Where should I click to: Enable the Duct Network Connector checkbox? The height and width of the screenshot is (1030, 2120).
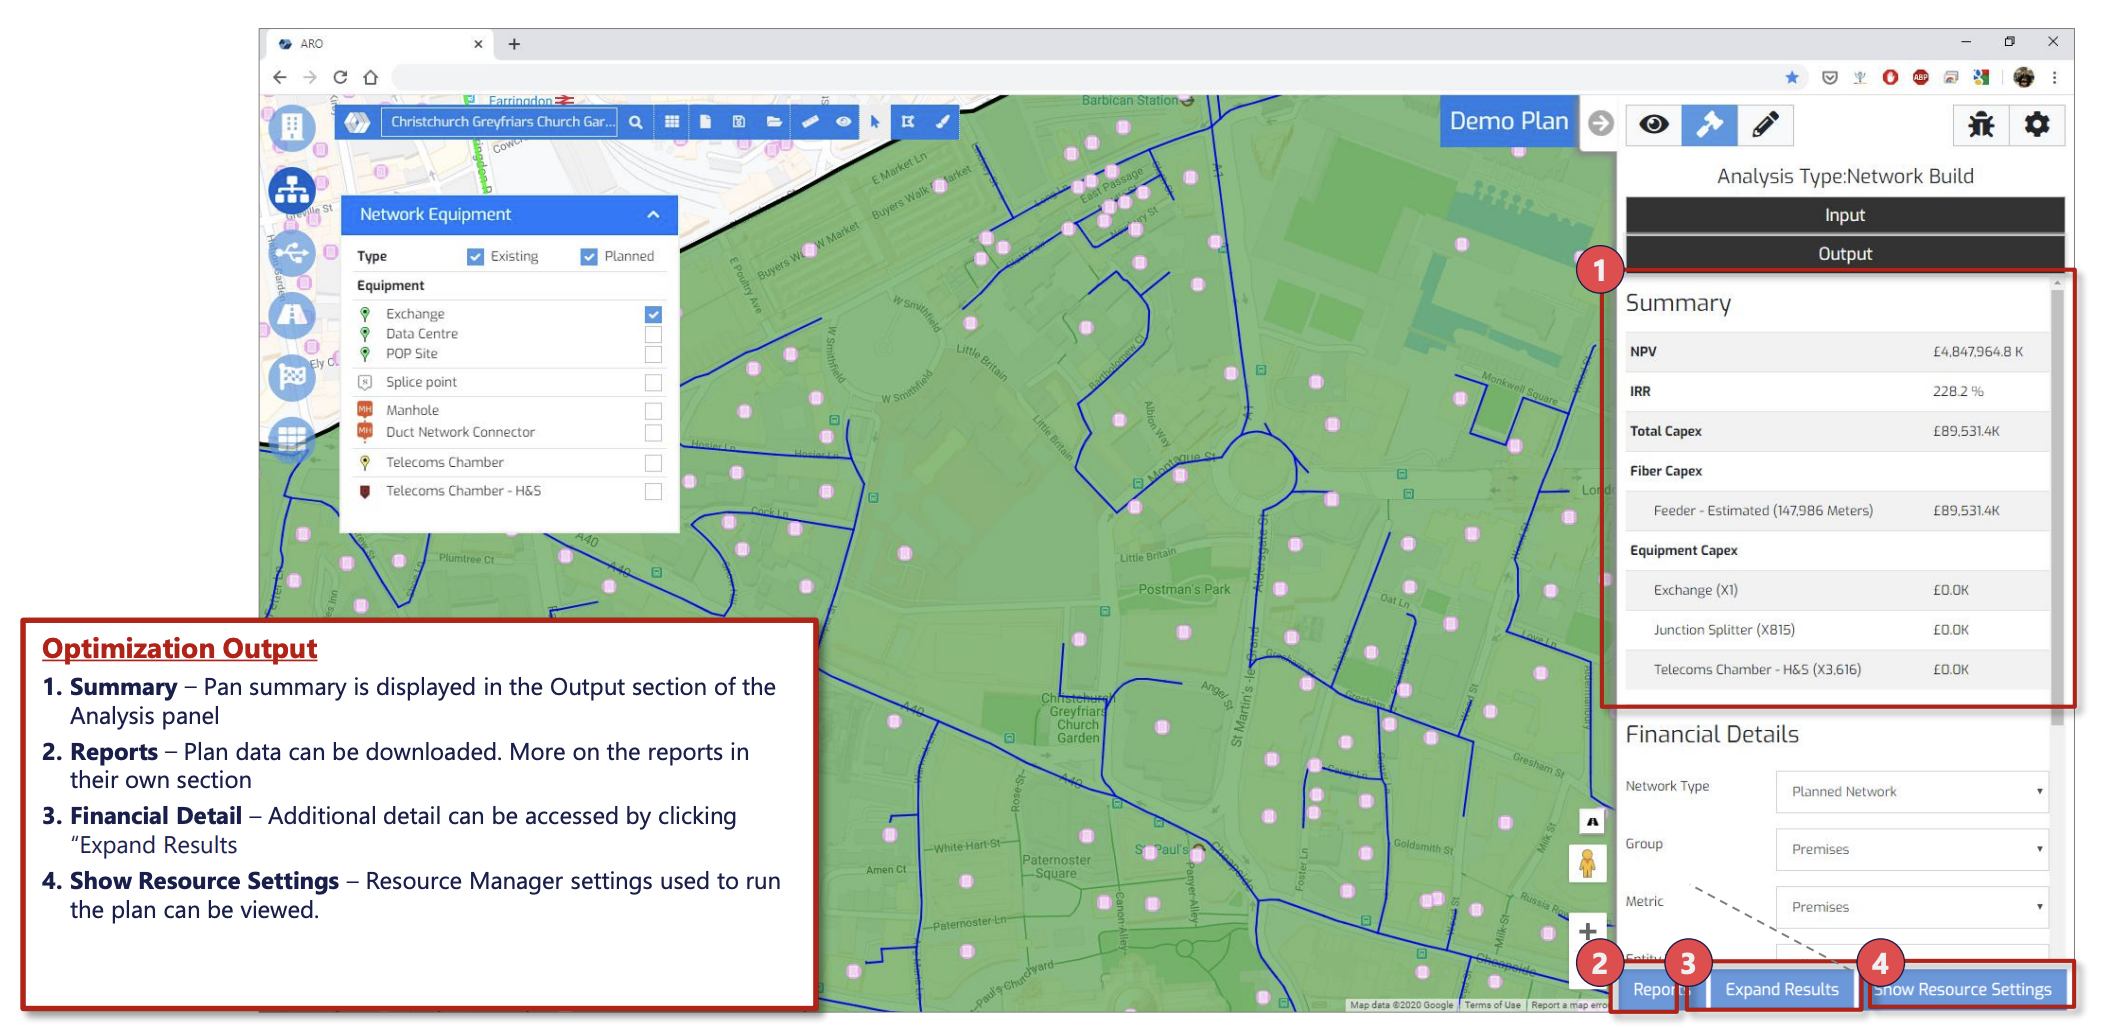click(653, 432)
